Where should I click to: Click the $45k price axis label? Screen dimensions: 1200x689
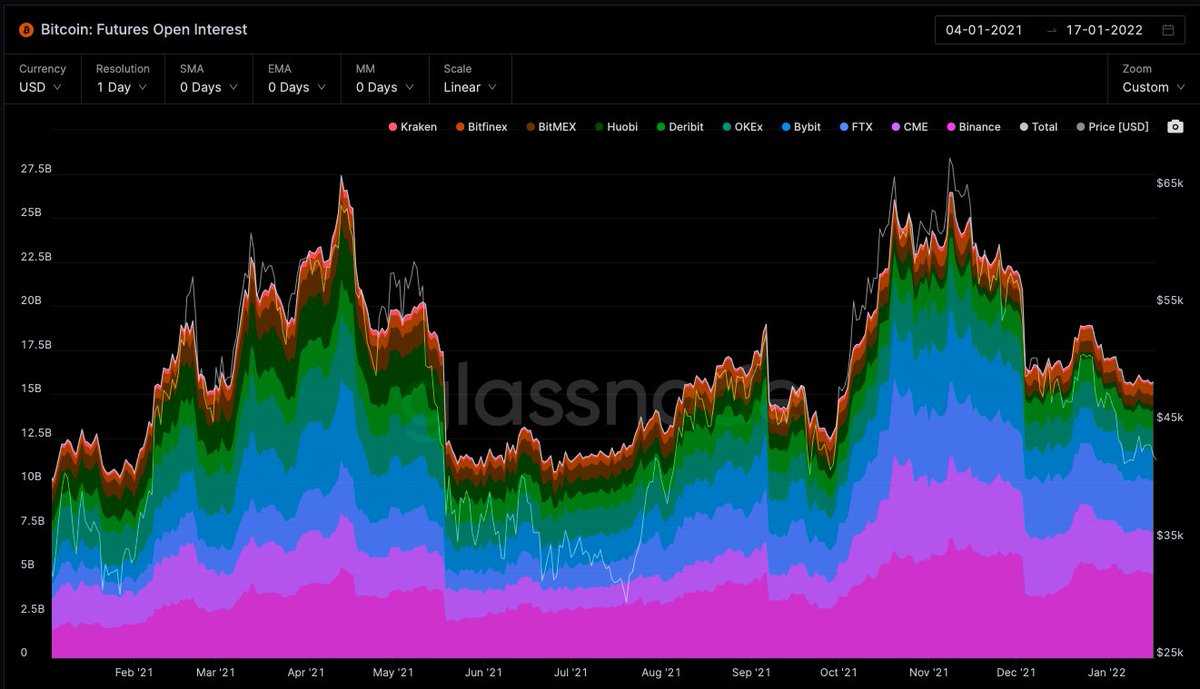(x=1170, y=417)
